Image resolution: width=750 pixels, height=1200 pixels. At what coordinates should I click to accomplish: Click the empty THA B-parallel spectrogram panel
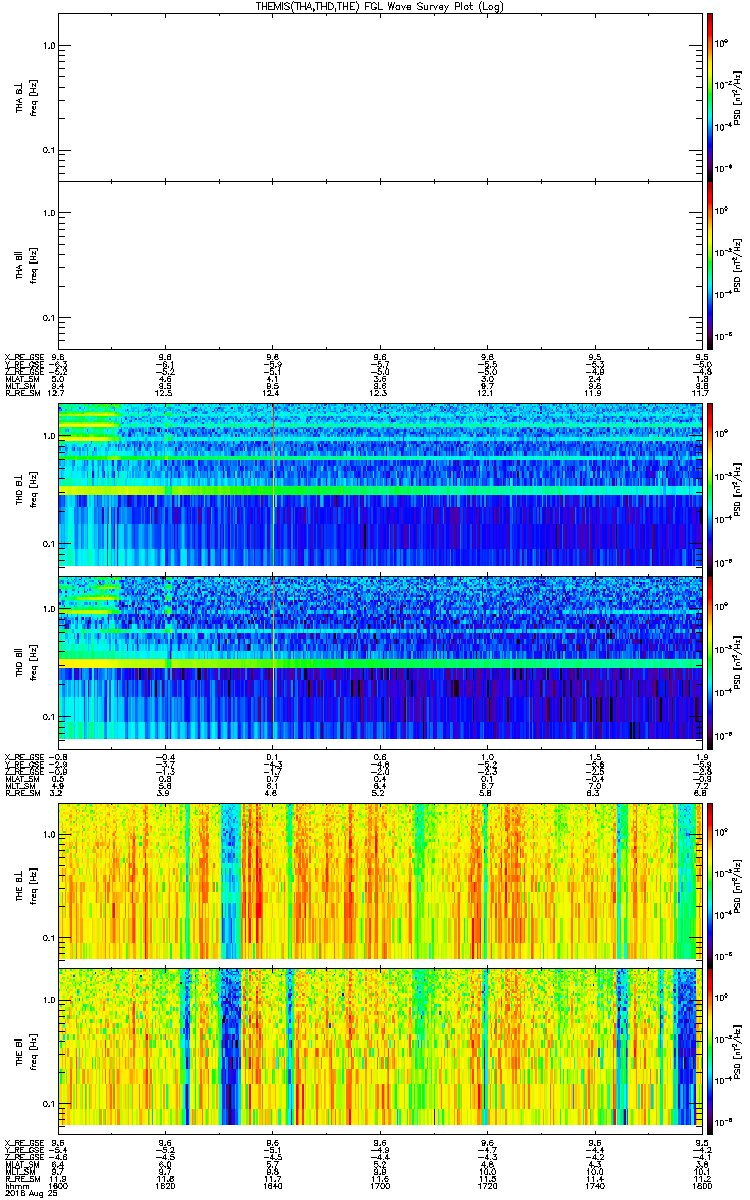tap(381, 265)
